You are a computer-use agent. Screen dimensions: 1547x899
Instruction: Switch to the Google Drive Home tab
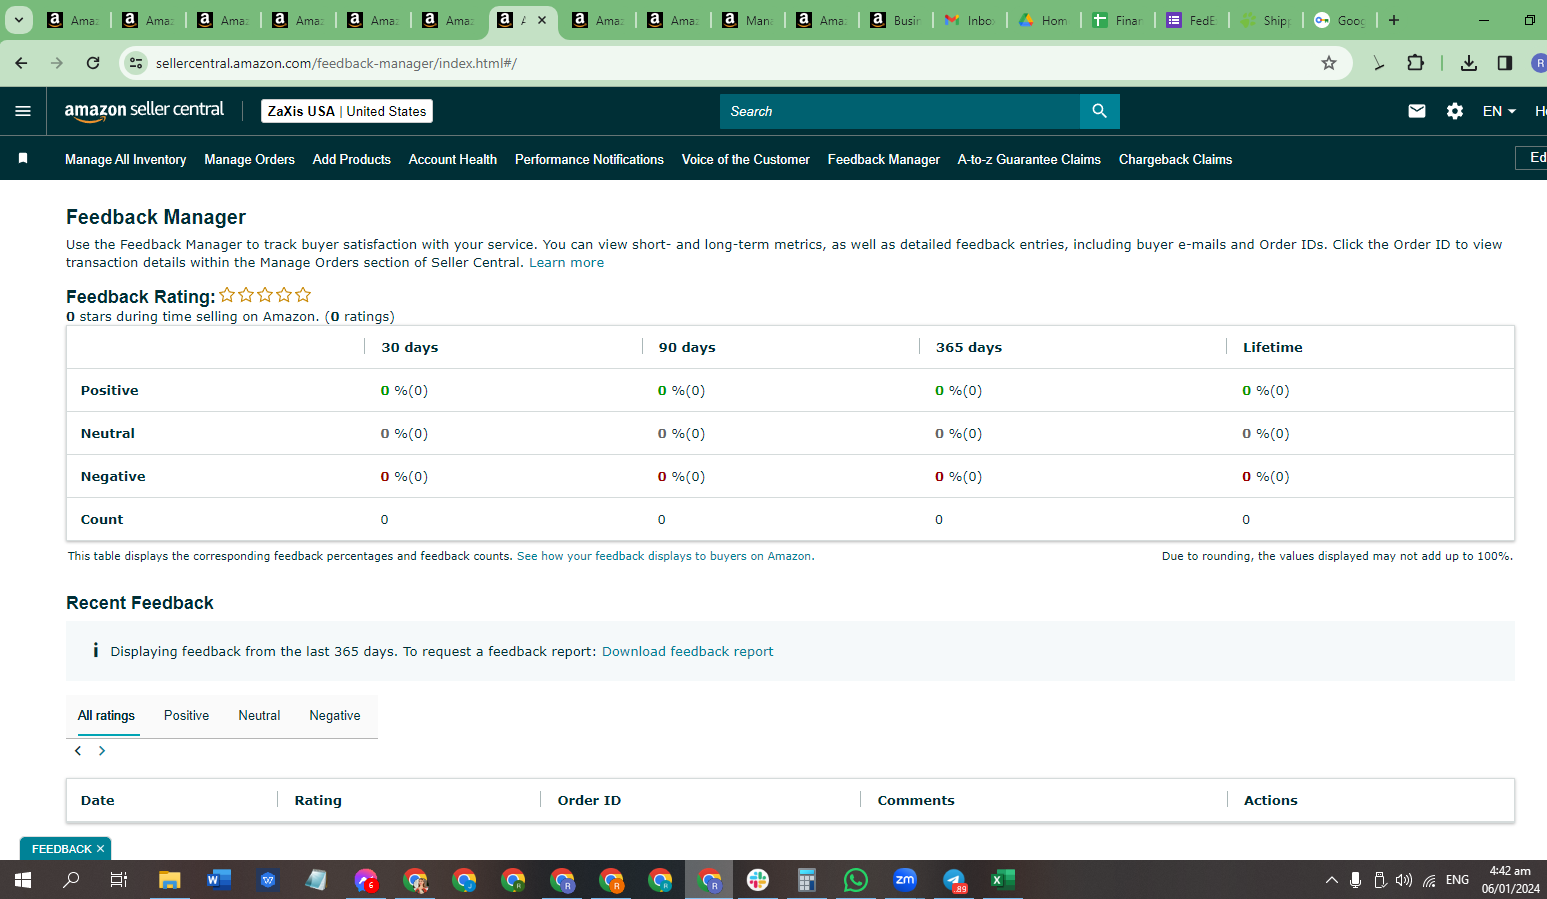click(1043, 20)
